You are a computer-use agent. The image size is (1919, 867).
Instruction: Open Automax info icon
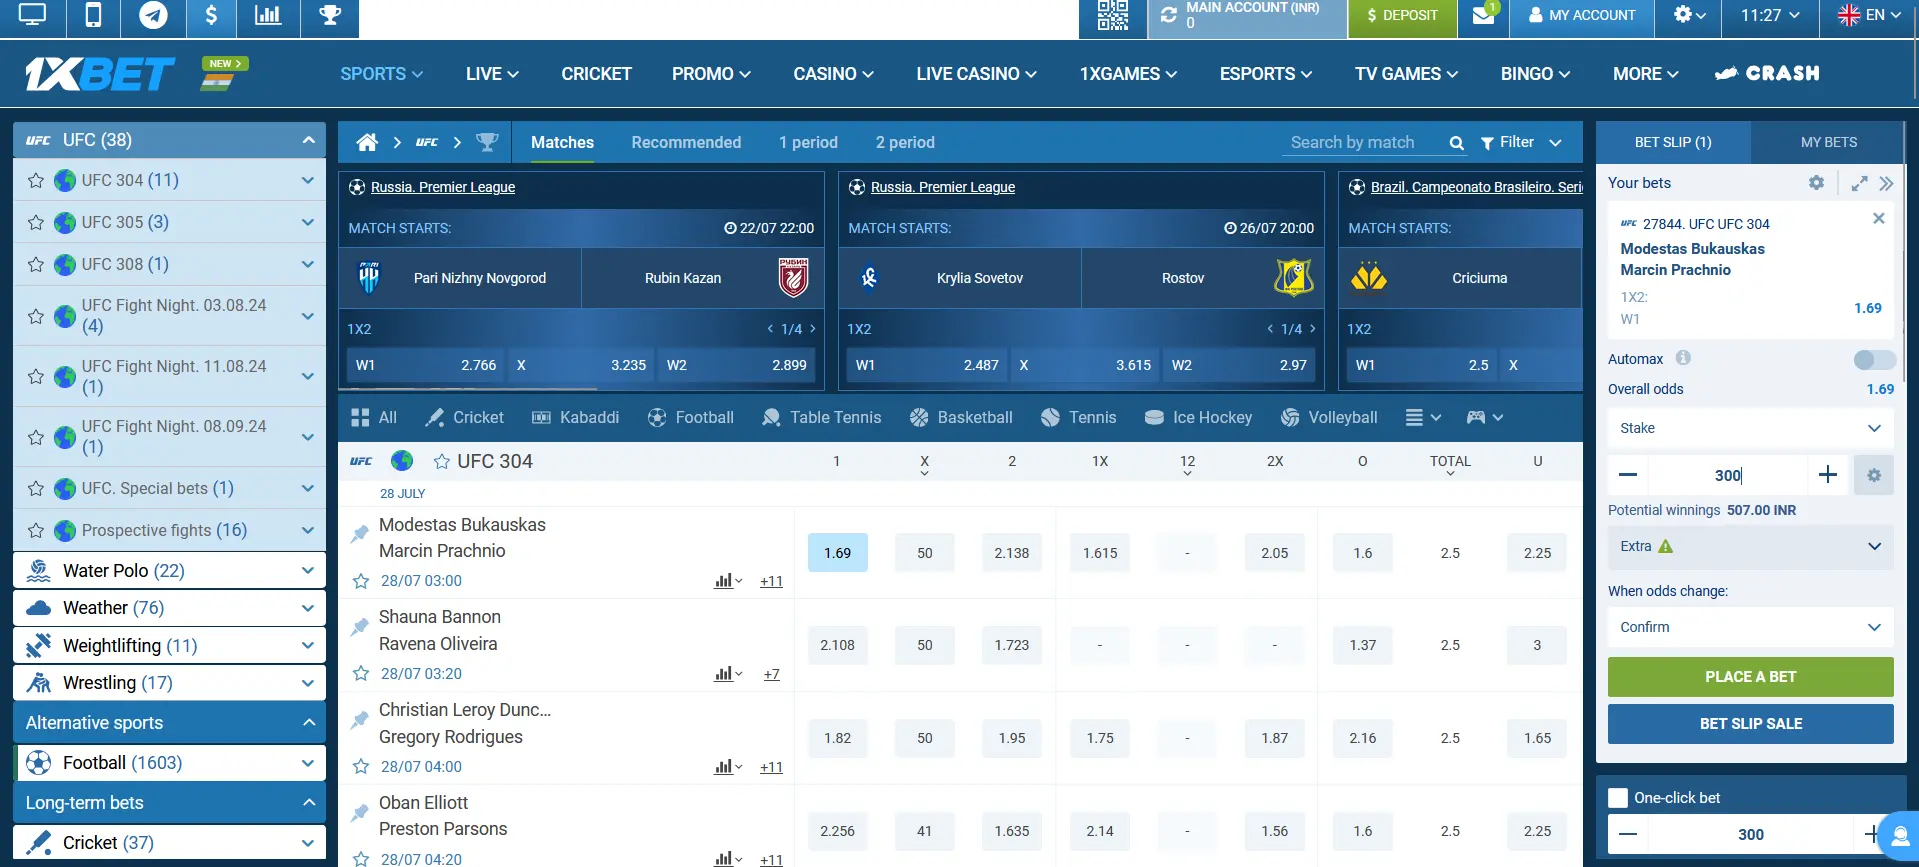click(1683, 358)
